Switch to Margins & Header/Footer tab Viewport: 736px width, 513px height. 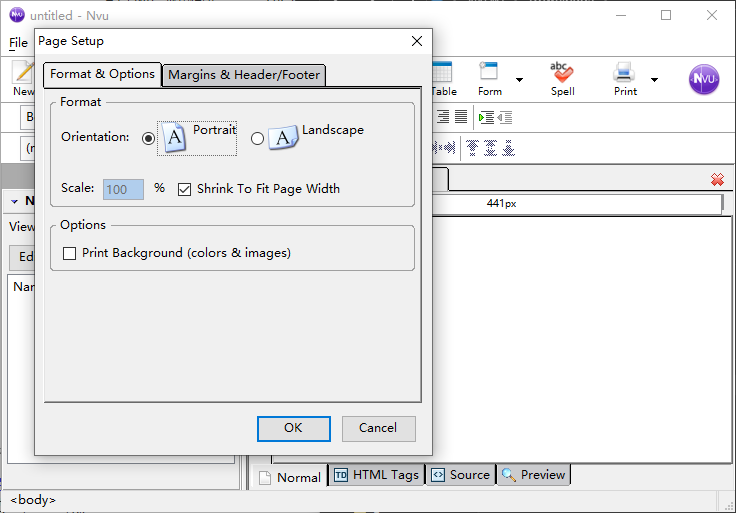[x=244, y=75]
